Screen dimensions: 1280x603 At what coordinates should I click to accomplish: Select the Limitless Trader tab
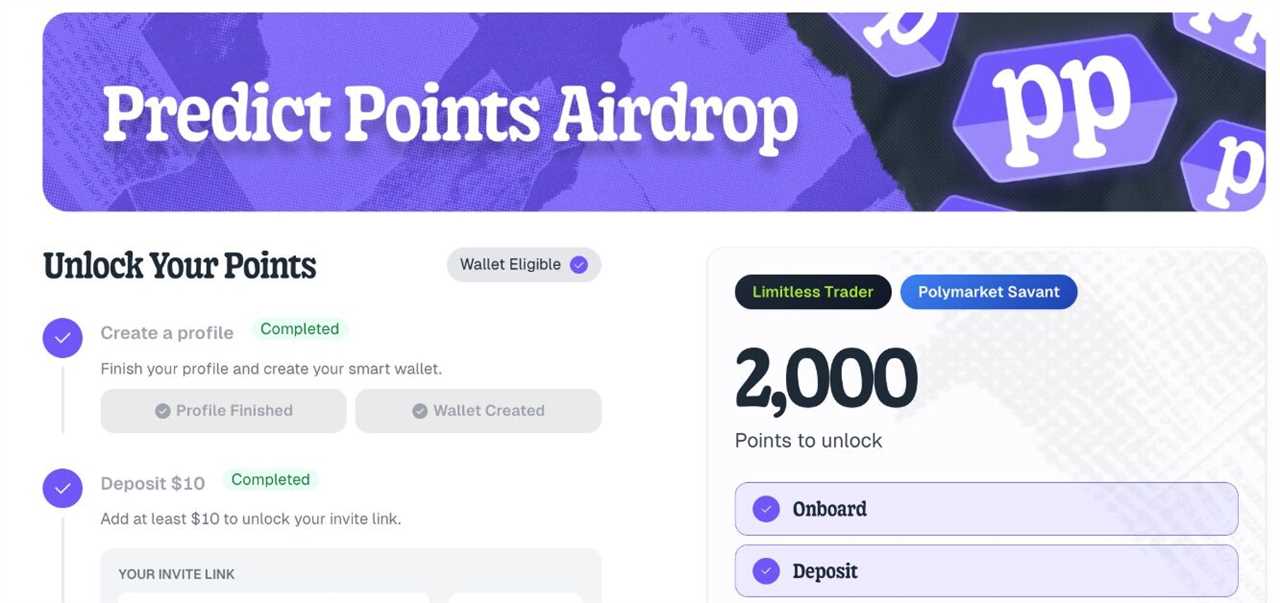812,291
